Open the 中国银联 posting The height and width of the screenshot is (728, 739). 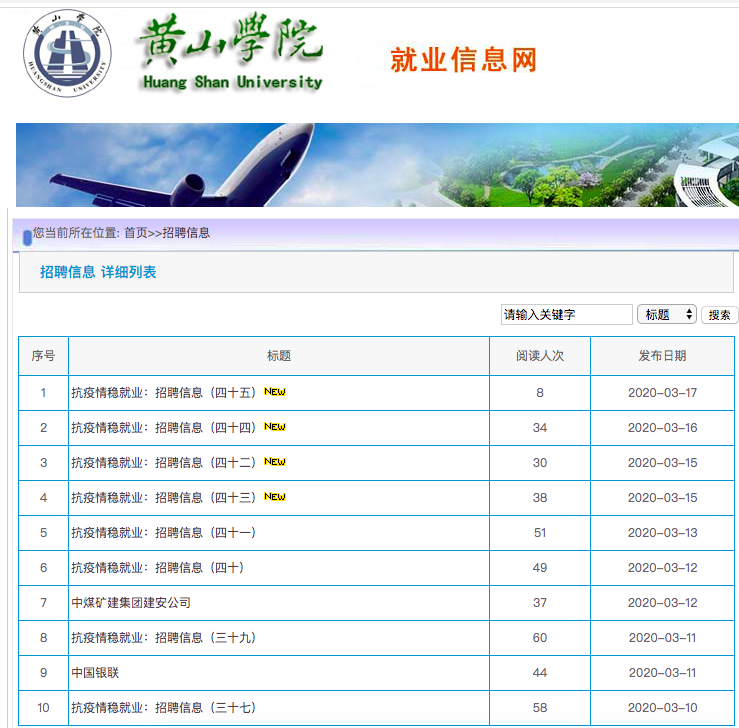95,672
